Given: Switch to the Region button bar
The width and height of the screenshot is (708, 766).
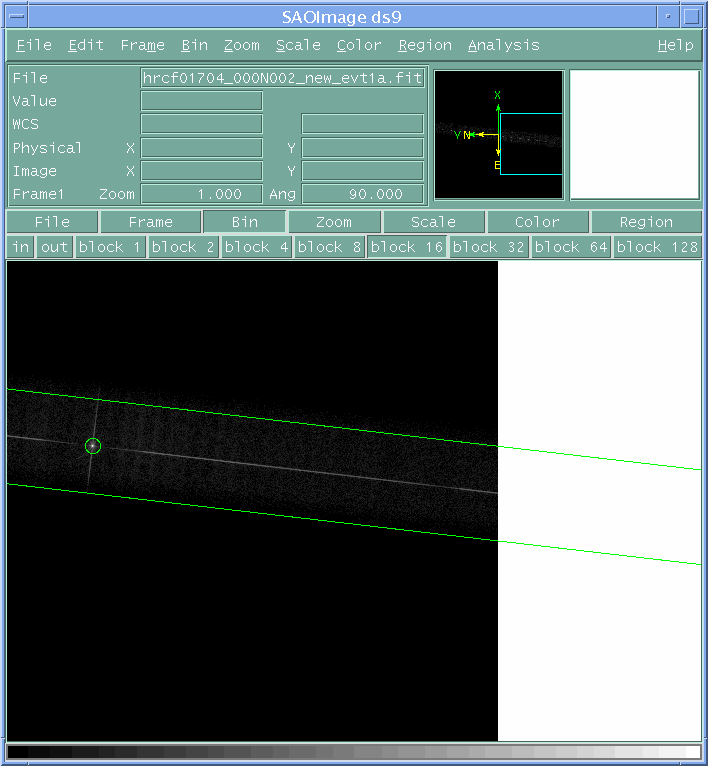Looking at the screenshot, I should click(x=645, y=222).
